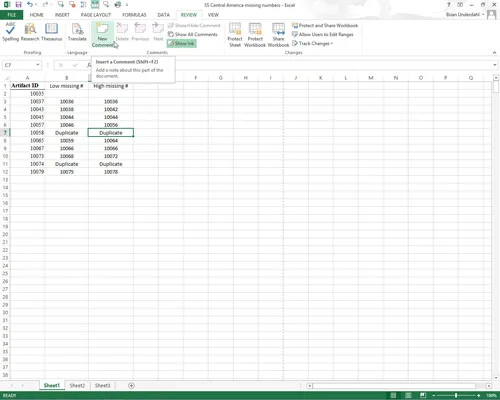Open the Thesaurus tool
Viewport: 500px width, 400px height.
click(x=51, y=32)
